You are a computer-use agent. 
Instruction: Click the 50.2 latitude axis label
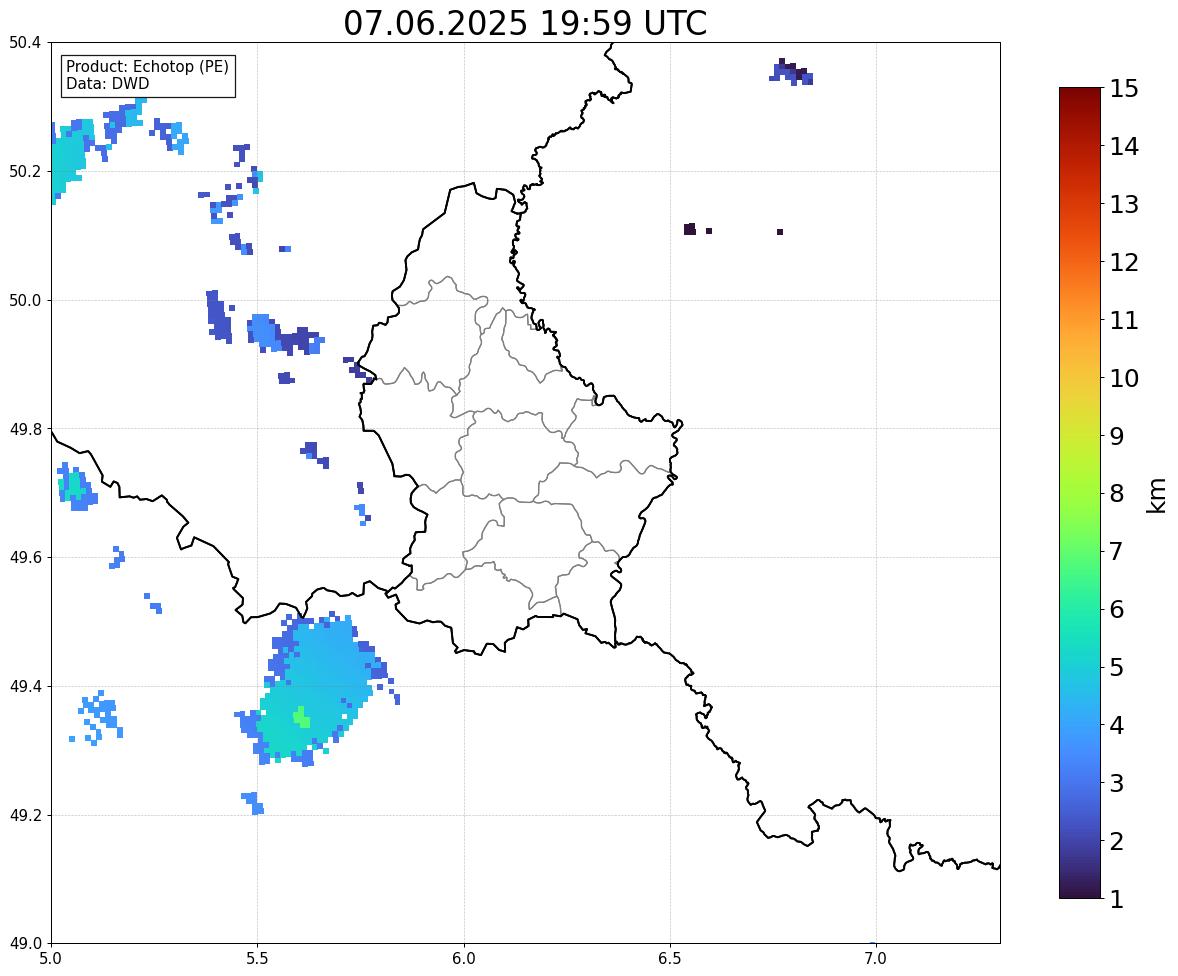tap(24, 171)
